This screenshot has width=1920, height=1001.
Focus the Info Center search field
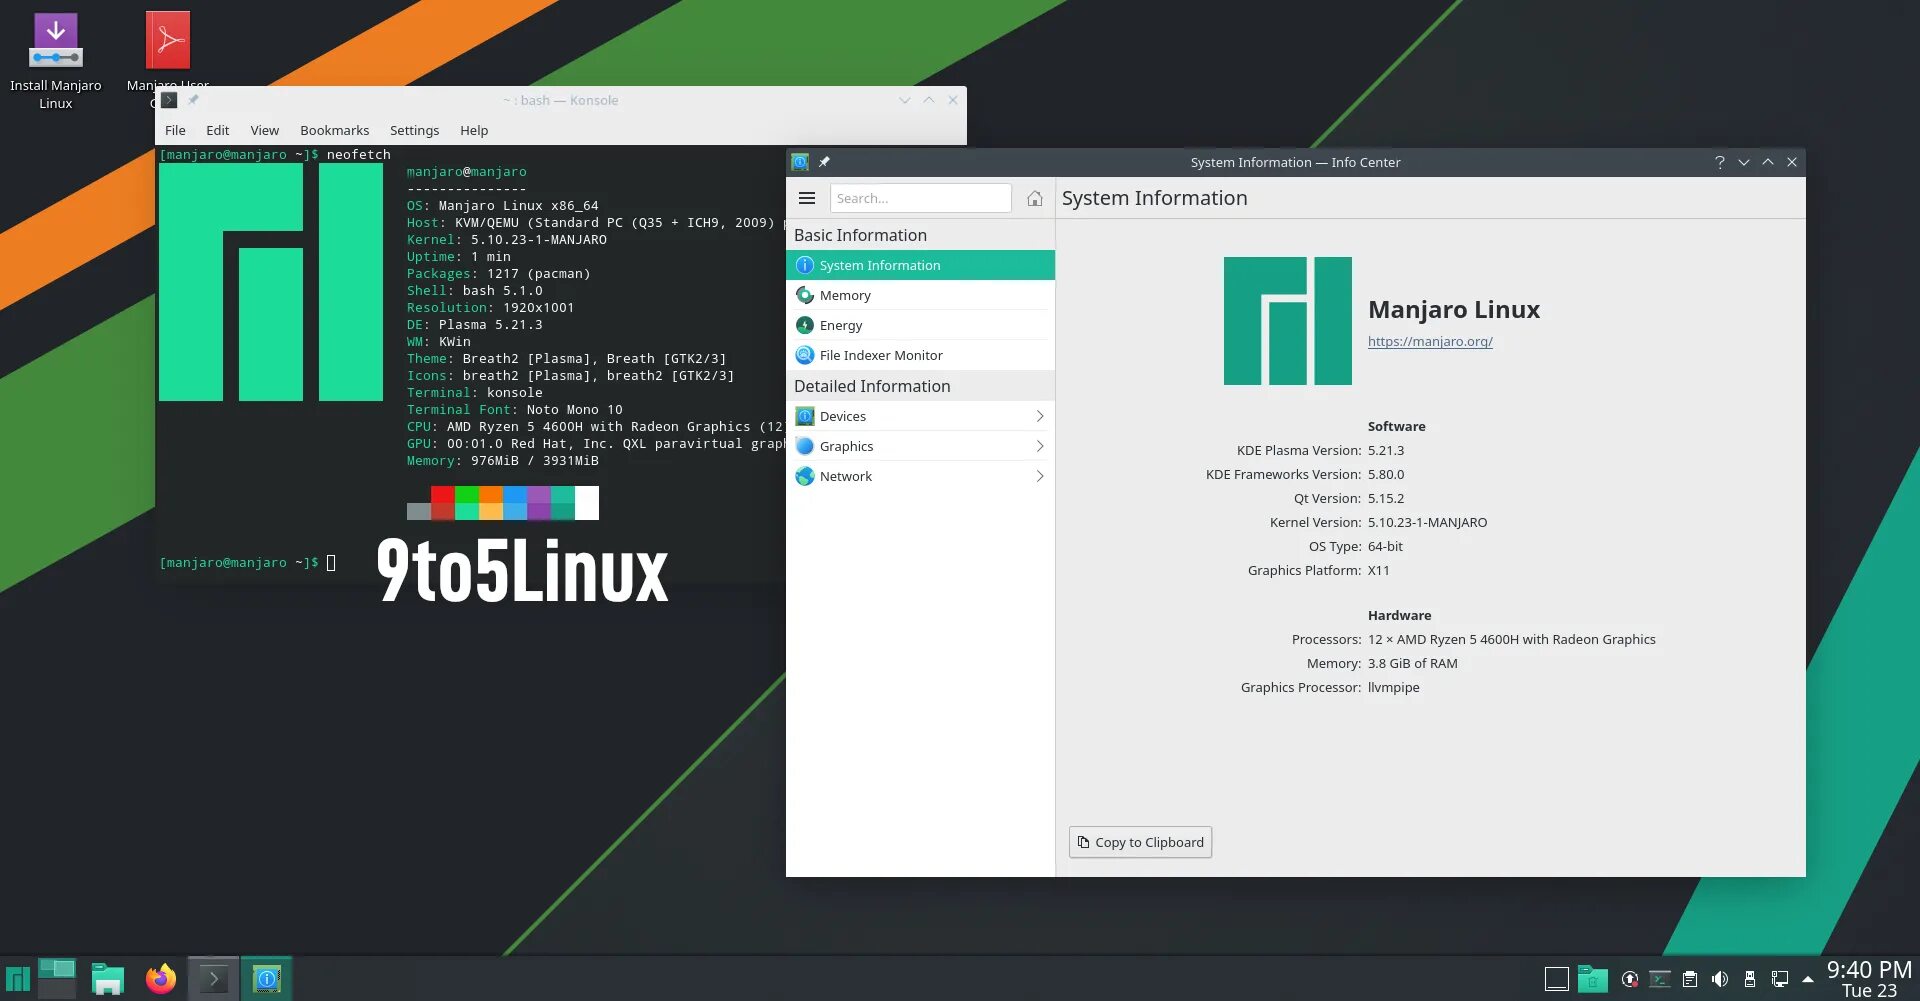tap(920, 198)
